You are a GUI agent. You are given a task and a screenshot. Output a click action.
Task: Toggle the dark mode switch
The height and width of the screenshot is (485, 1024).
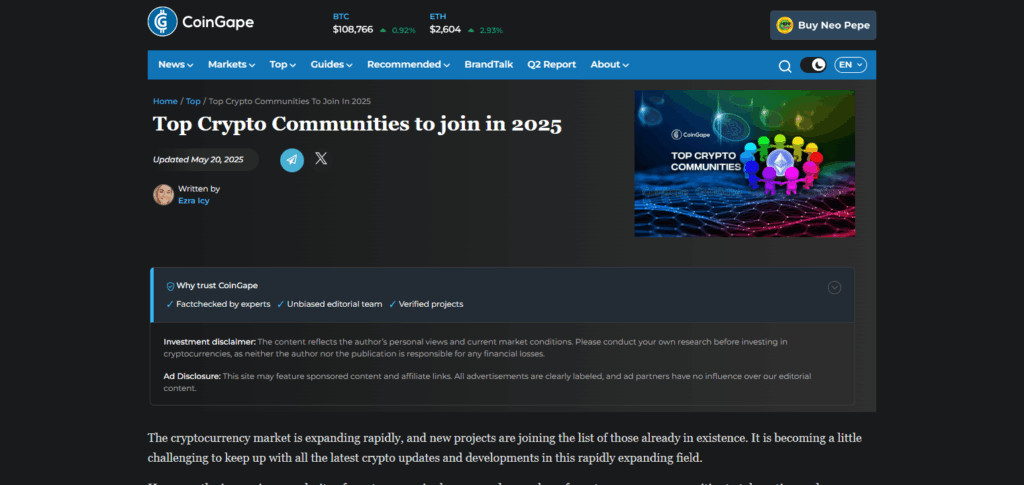click(813, 65)
